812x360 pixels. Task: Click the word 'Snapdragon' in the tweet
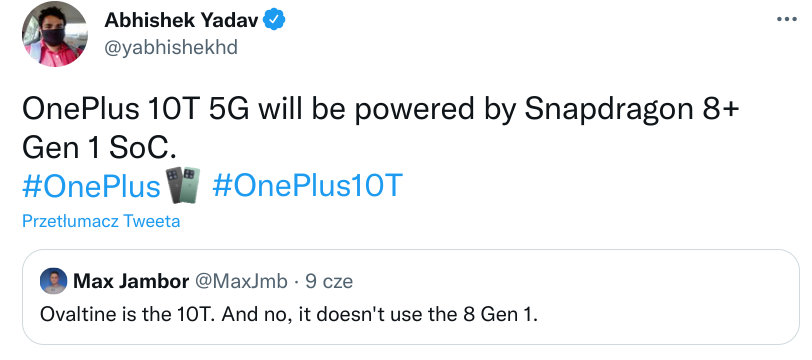click(x=607, y=111)
